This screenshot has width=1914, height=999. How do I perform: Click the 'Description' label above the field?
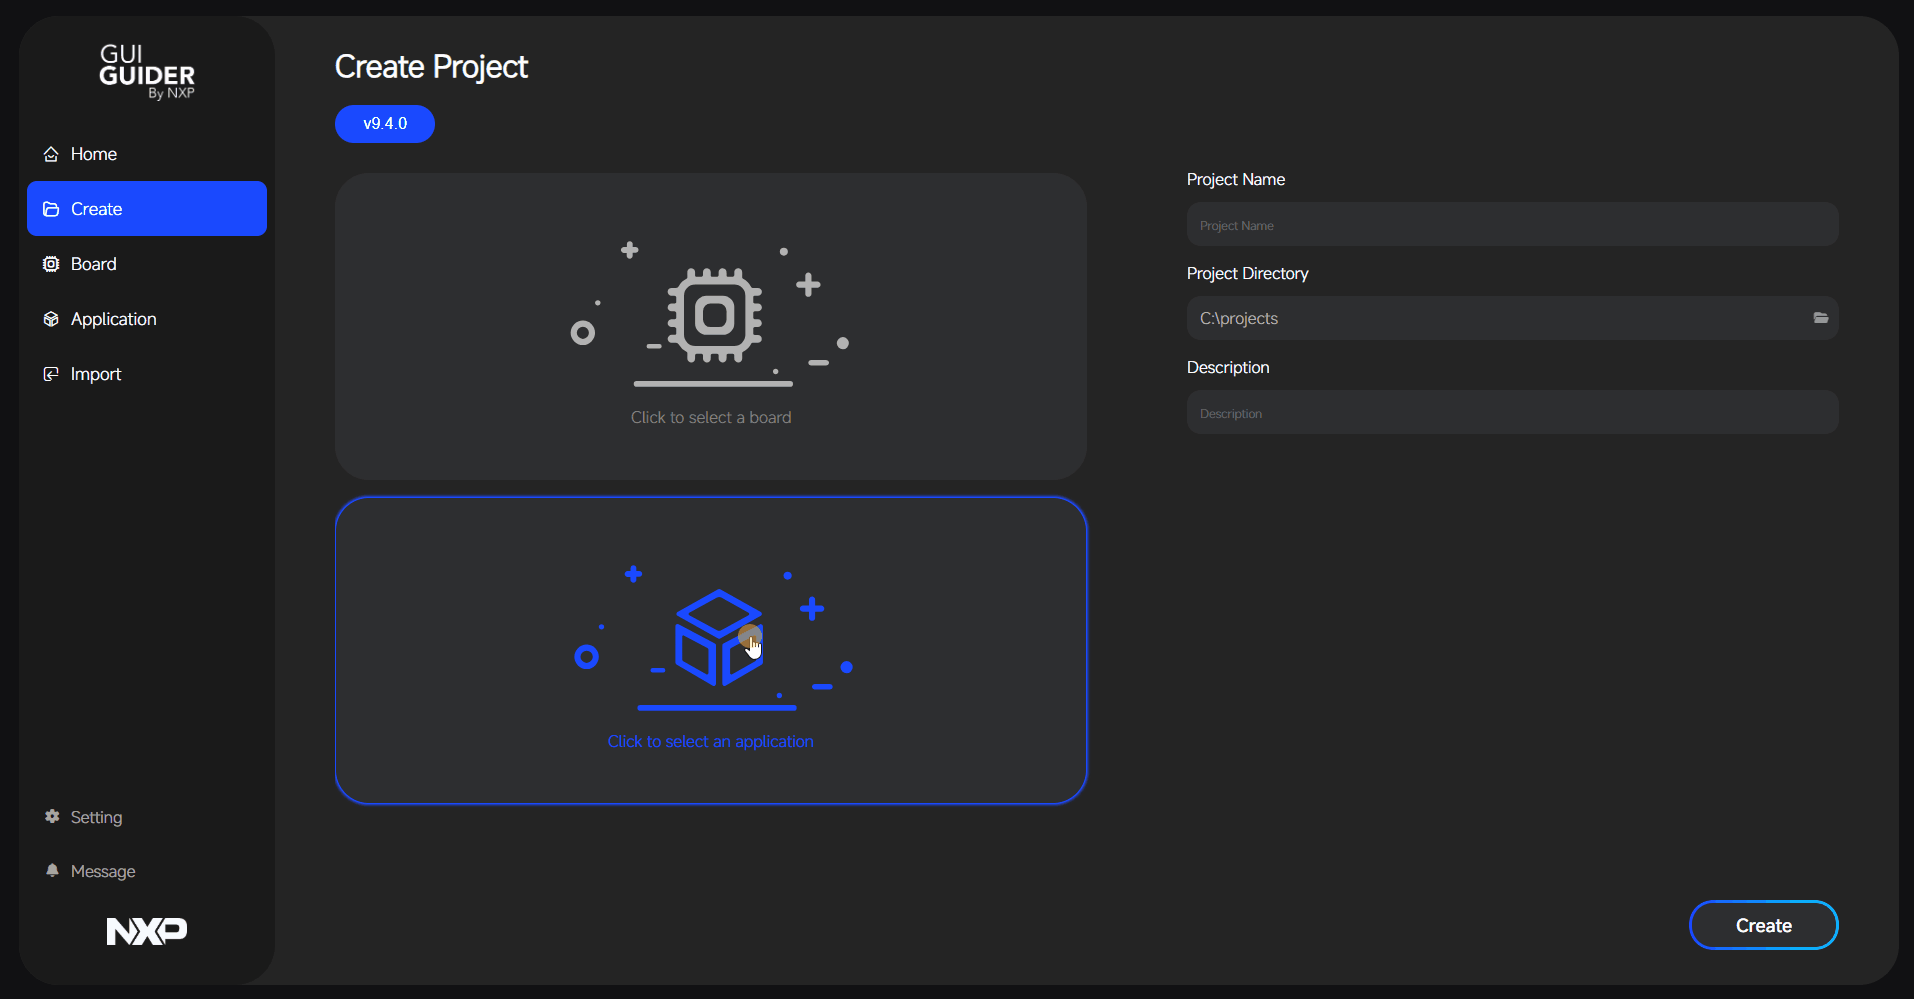1228,367
